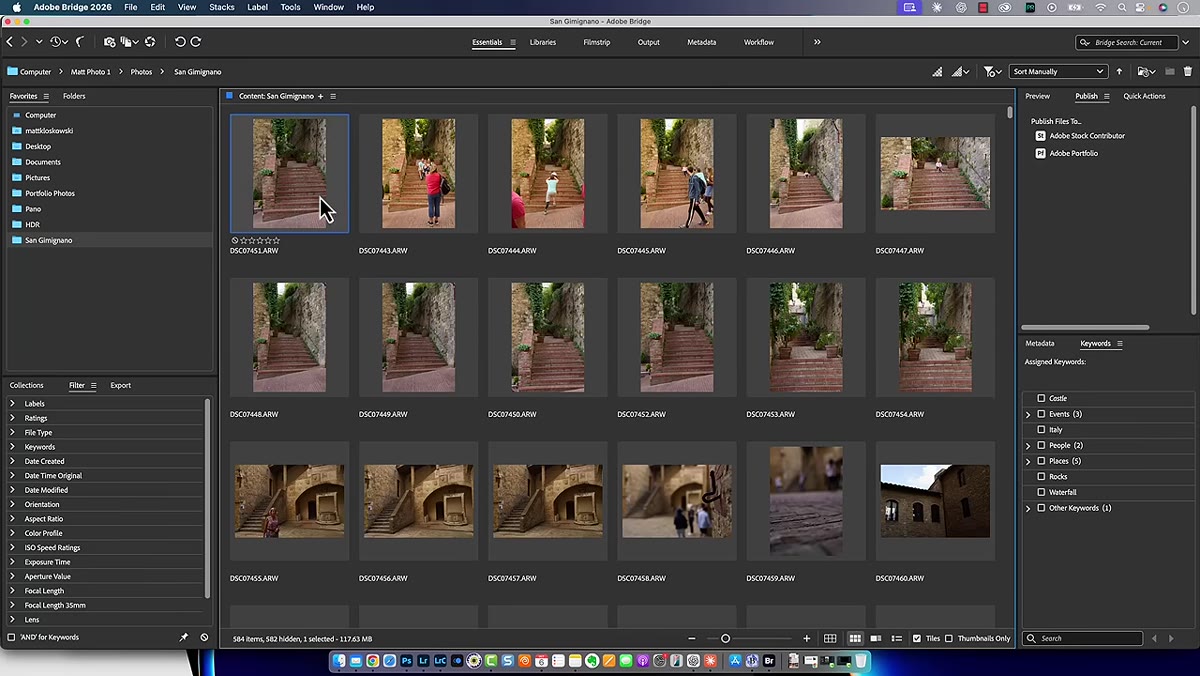The height and width of the screenshot is (676, 1200).
Task: Open thumbnail quality options dropdown icon
Action: click(x=960, y=72)
